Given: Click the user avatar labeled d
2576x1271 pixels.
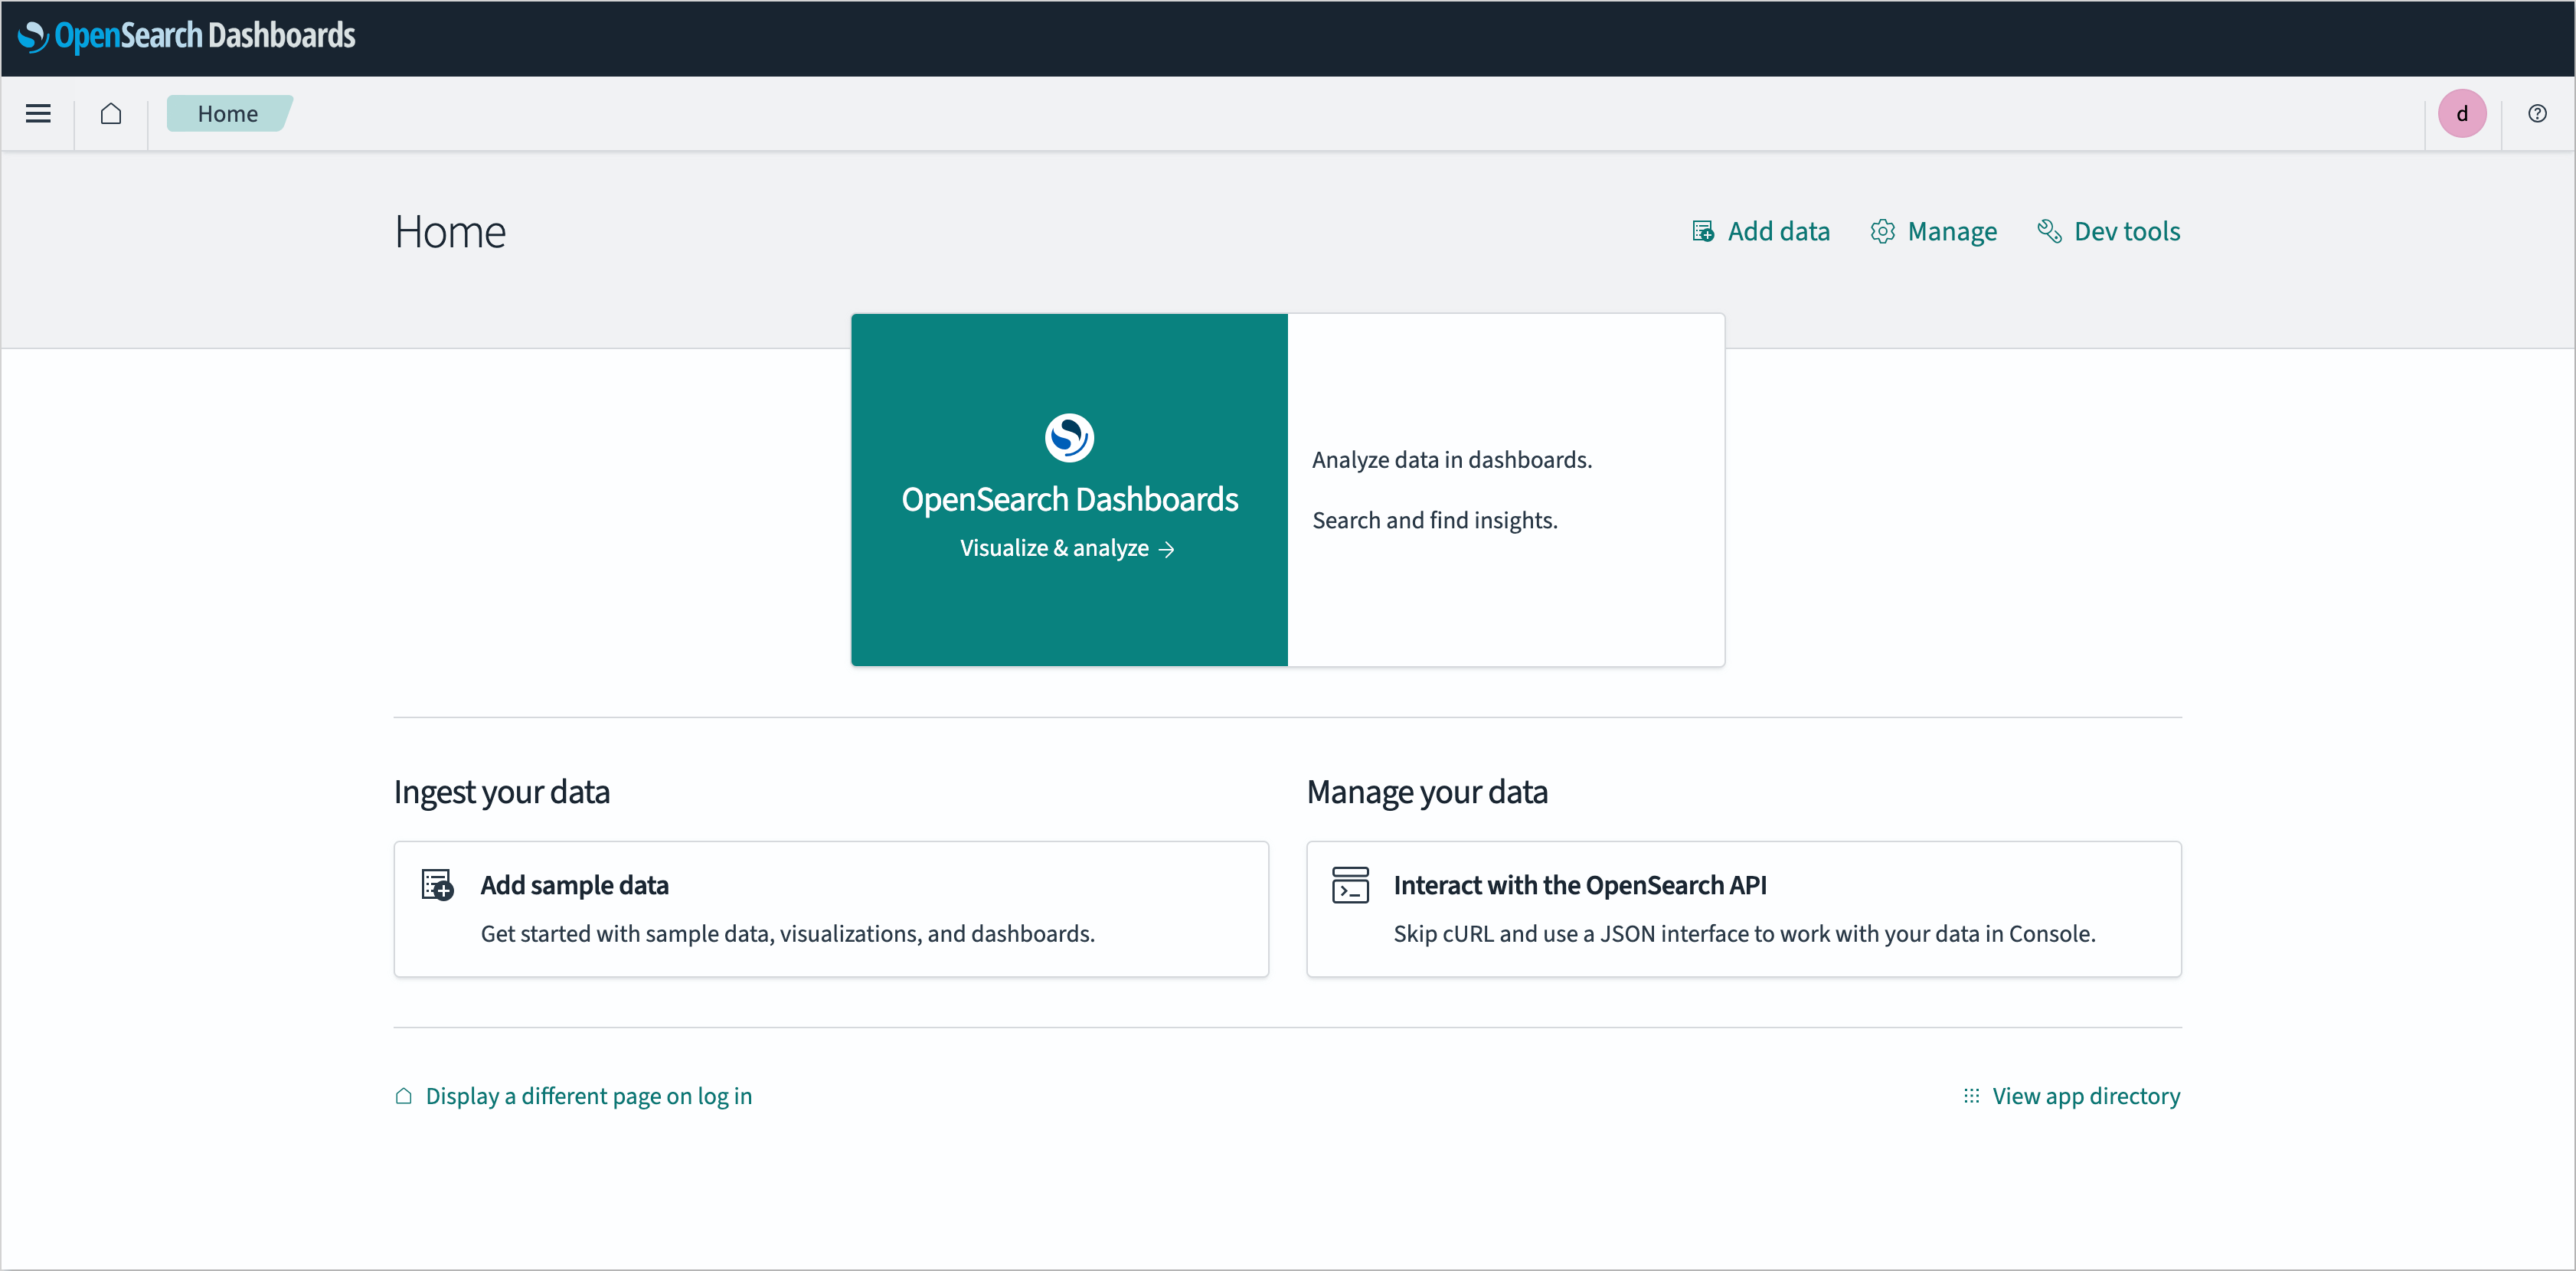Looking at the screenshot, I should tap(2463, 113).
